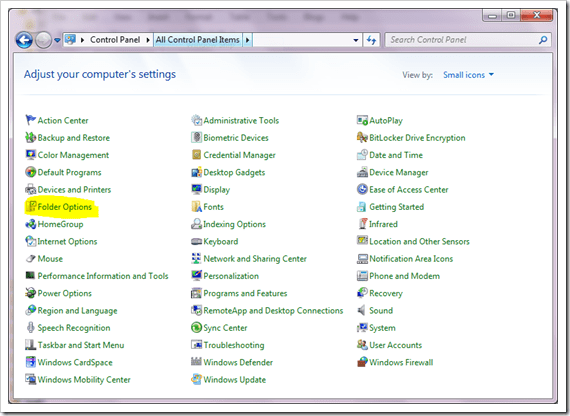The height and width of the screenshot is (416, 570).
Task: Open Infrared link
Action: pos(383,224)
